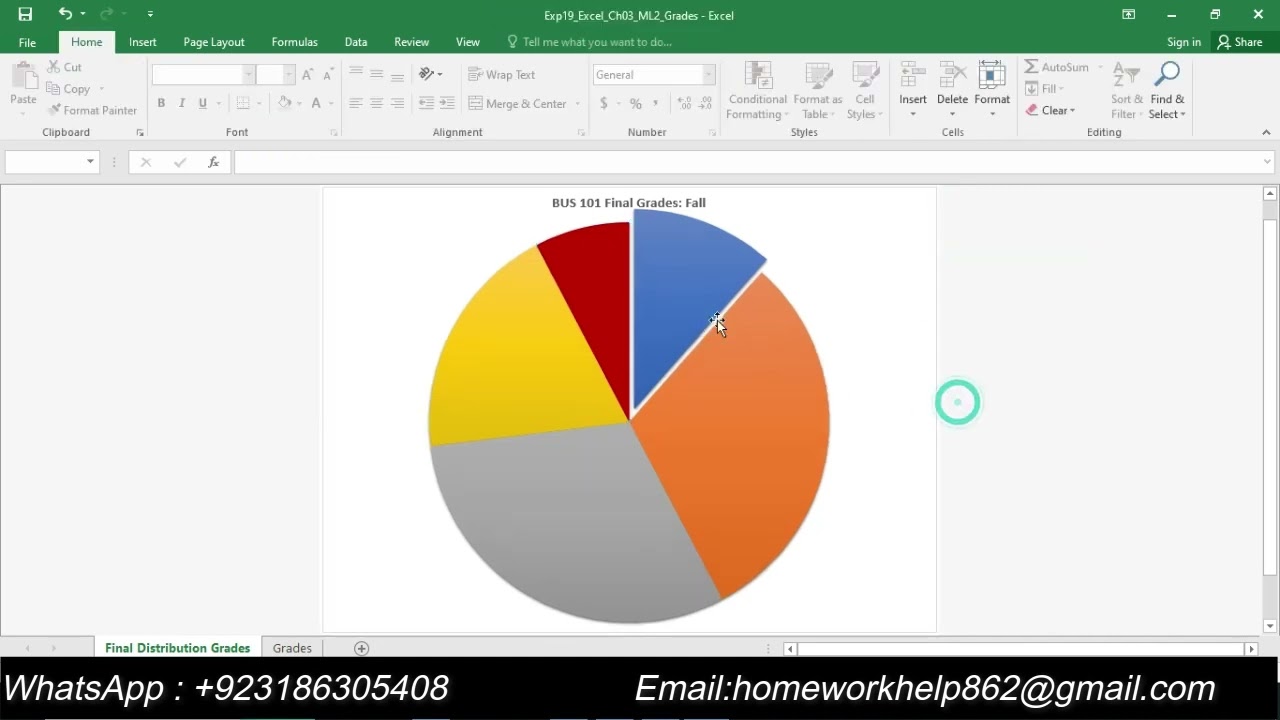1280x720 pixels.
Task: Apply font color
Action: (x=316, y=103)
